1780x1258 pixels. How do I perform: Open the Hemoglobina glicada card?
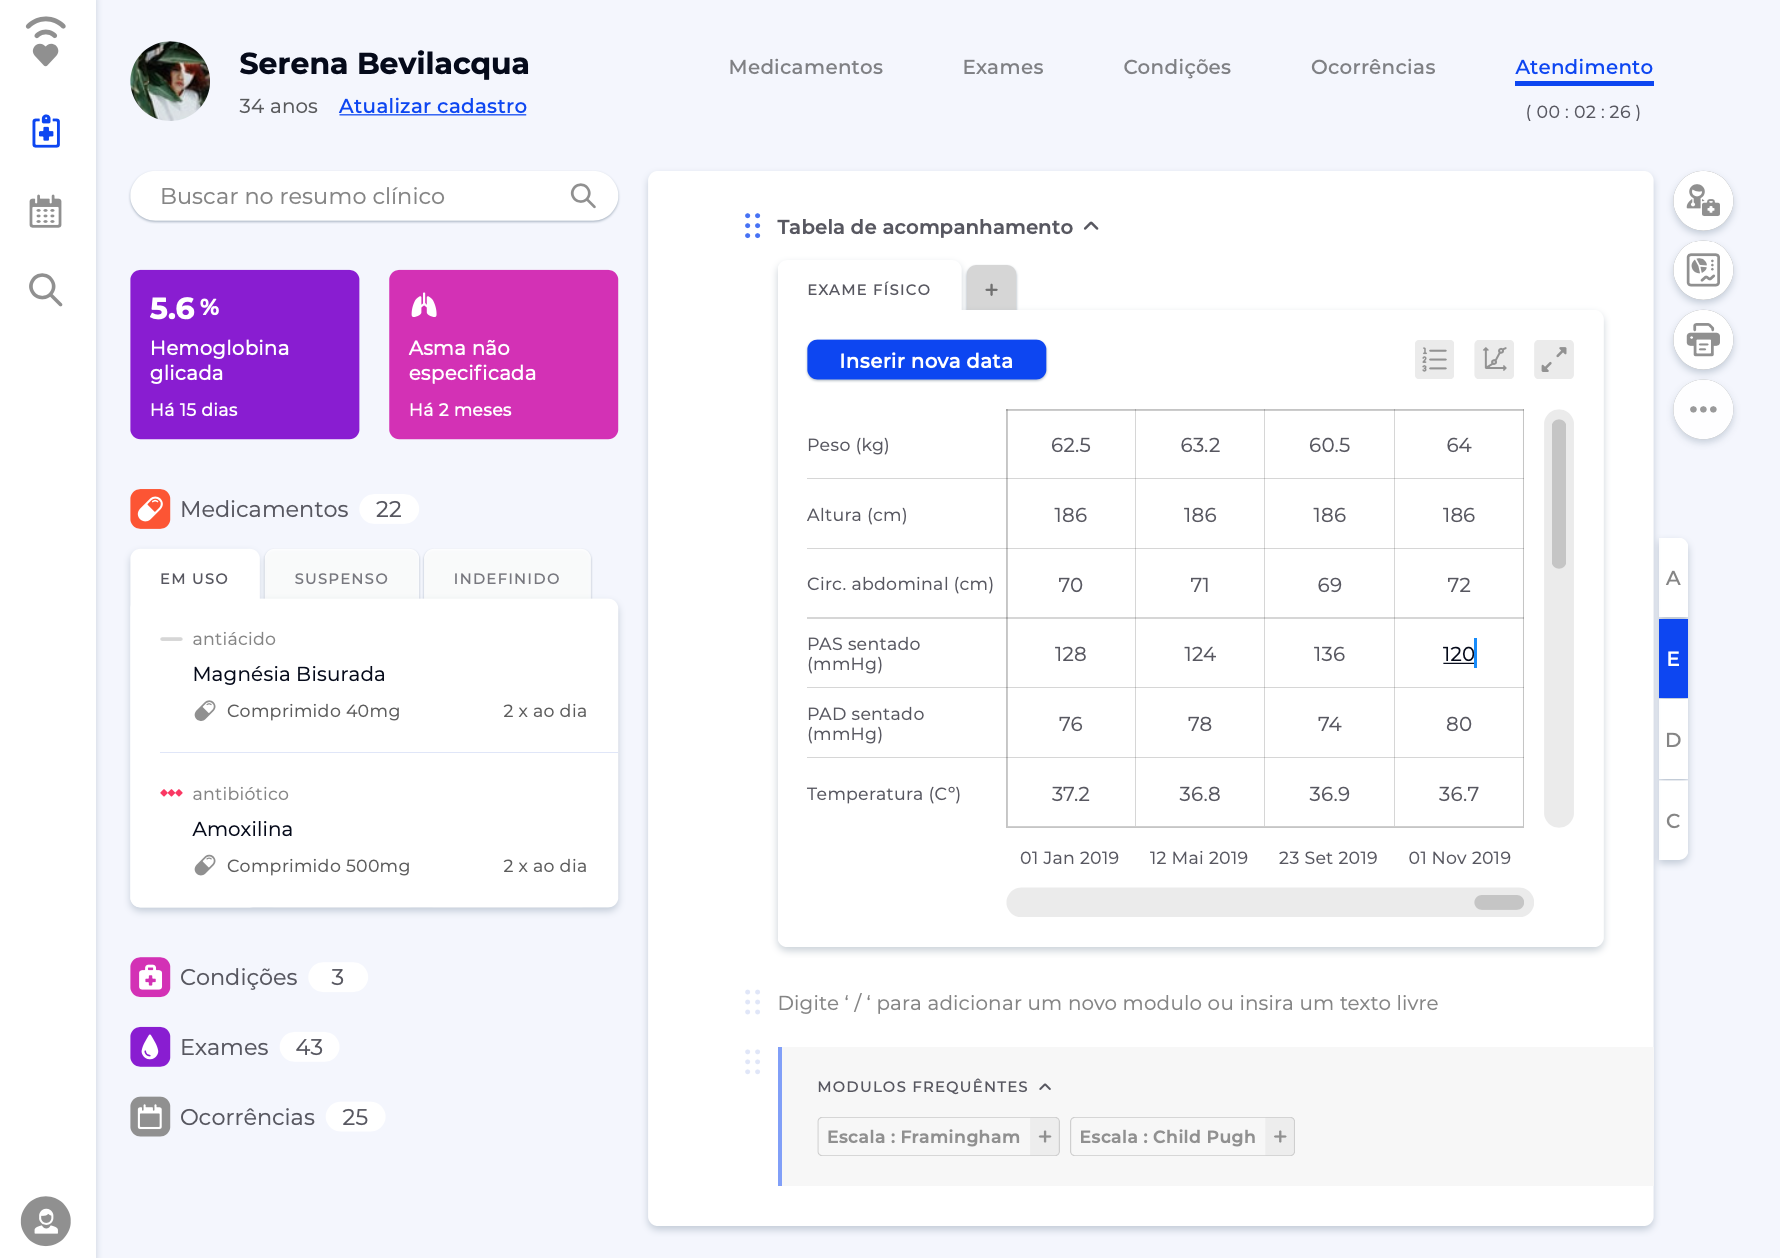coord(244,354)
